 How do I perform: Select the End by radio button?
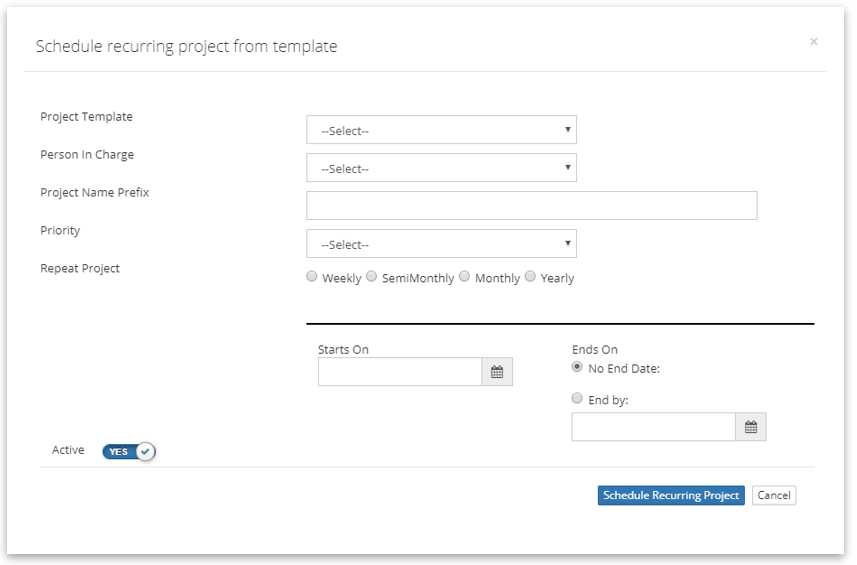point(577,398)
